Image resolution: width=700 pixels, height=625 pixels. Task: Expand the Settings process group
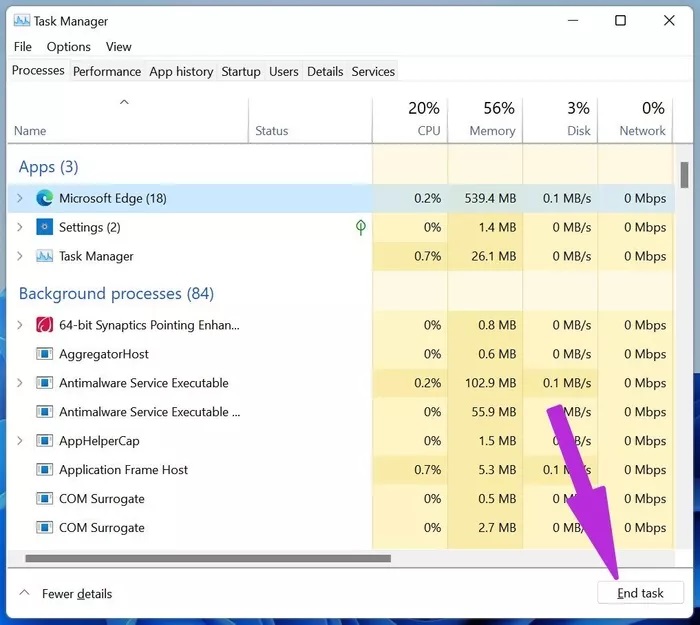[19, 227]
